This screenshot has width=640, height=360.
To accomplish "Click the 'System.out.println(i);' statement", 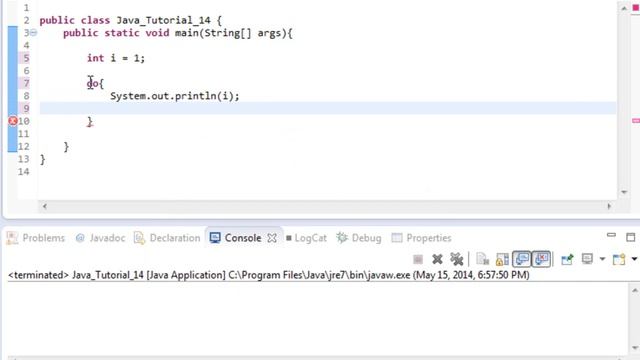I will (x=175, y=96).
